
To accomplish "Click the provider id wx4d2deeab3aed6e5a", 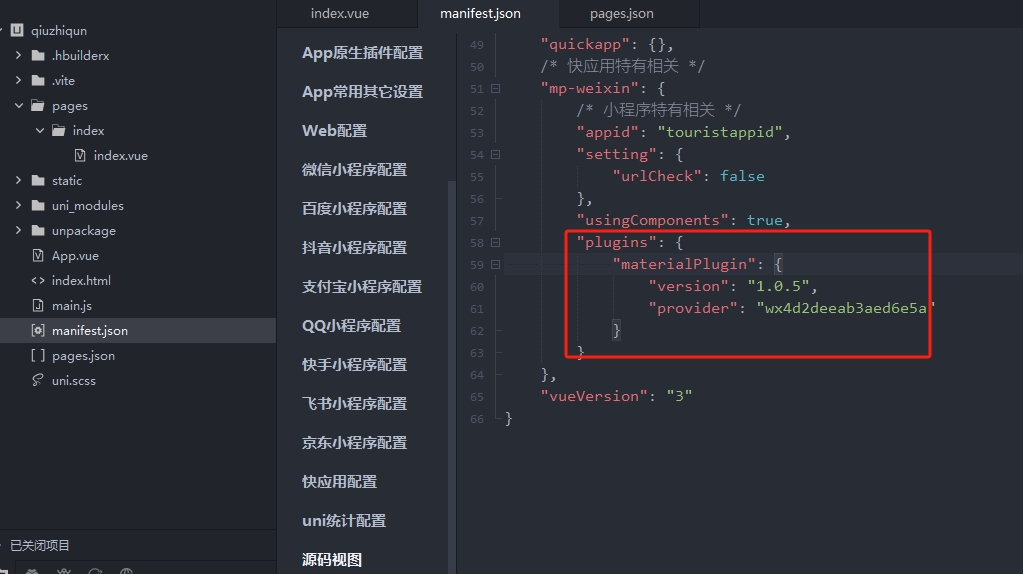I will [x=846, y=309].
